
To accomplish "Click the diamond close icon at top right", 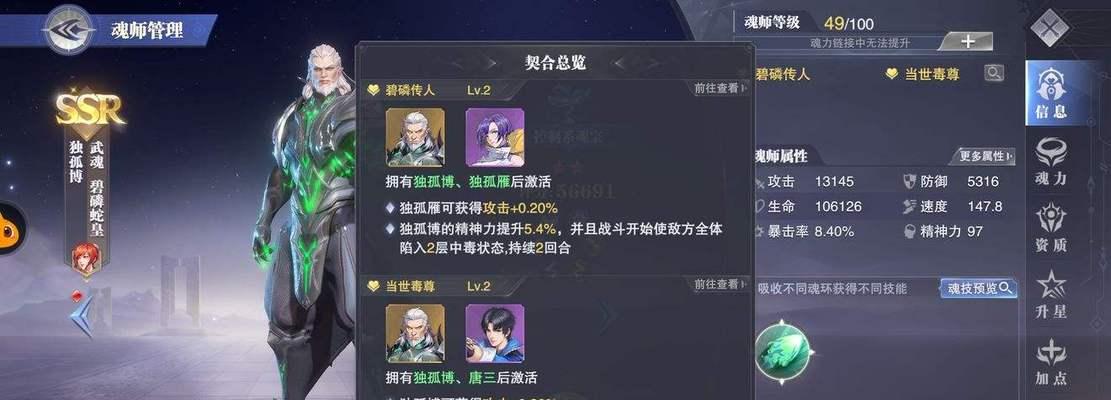I will point(1050,28).
